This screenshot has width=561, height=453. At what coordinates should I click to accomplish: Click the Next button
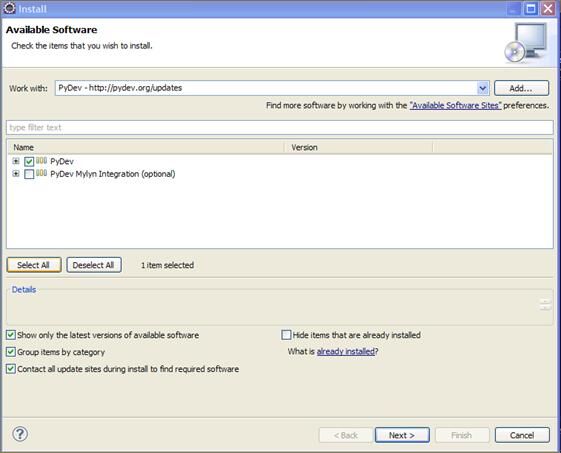click(x=402, y=435)
